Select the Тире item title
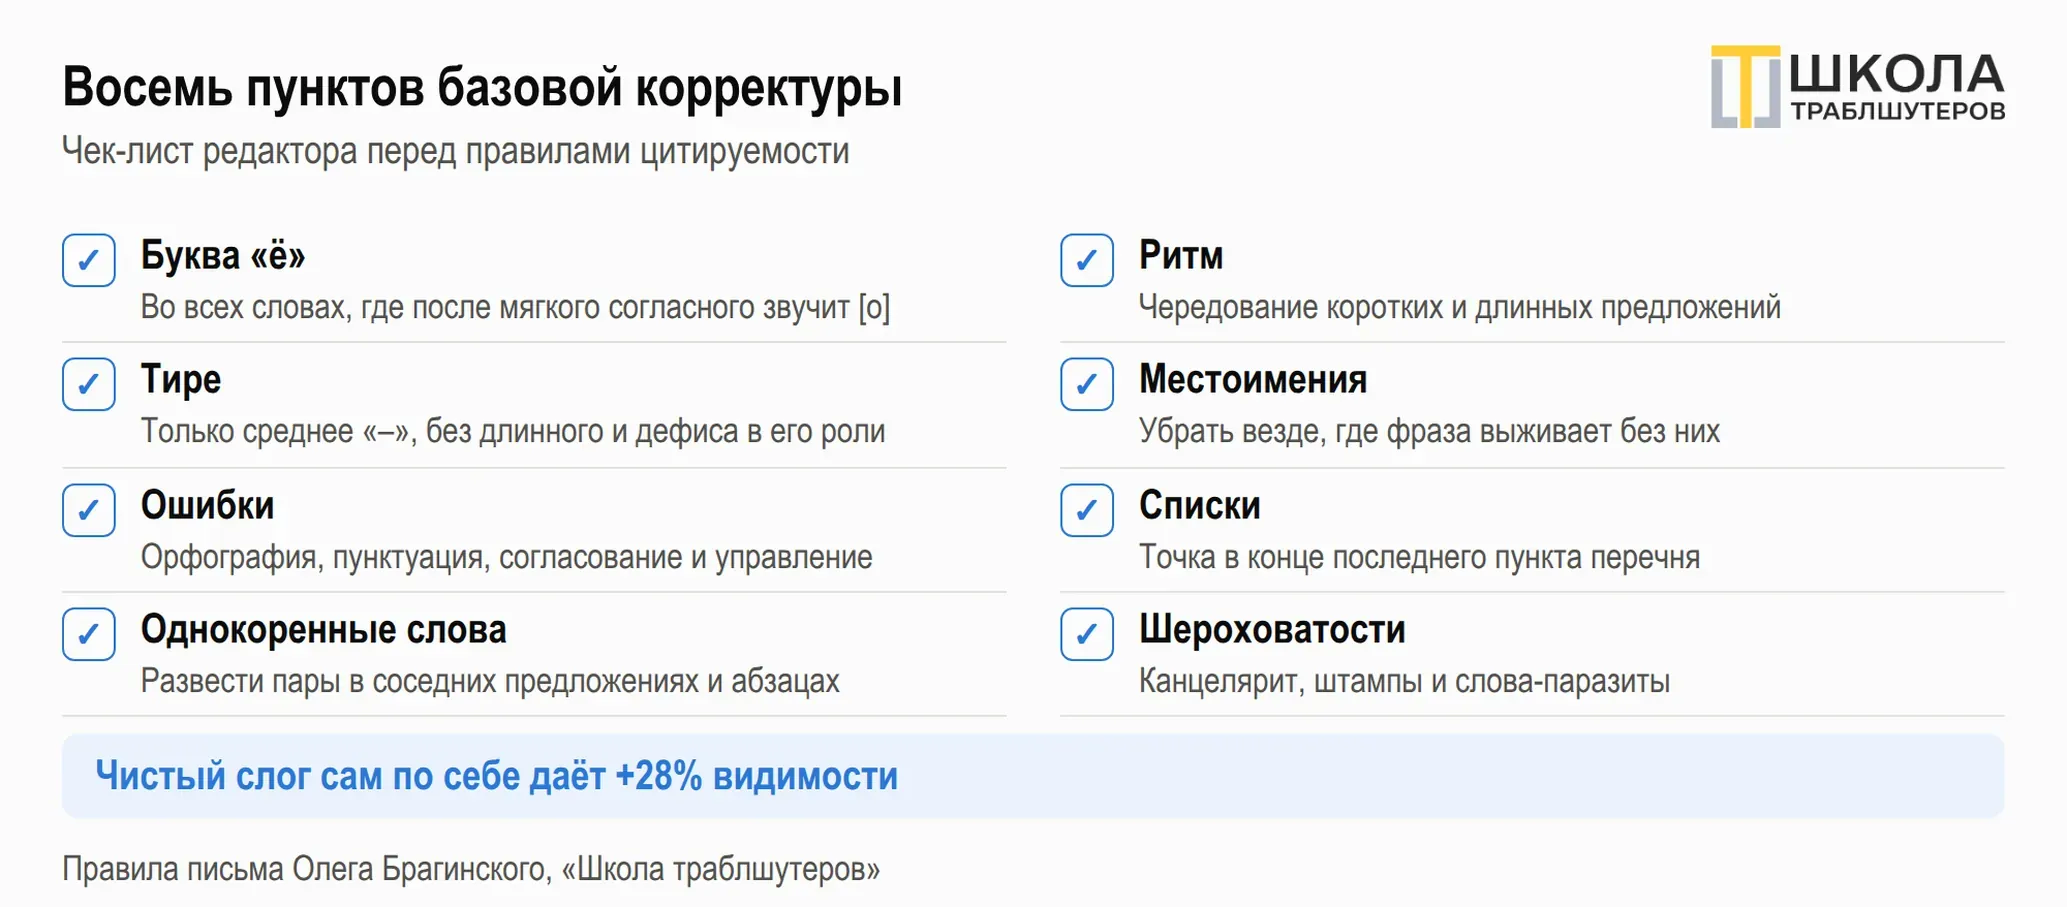Image resolution: width=2067 pixels, height=907 pixels. (180, 380)
